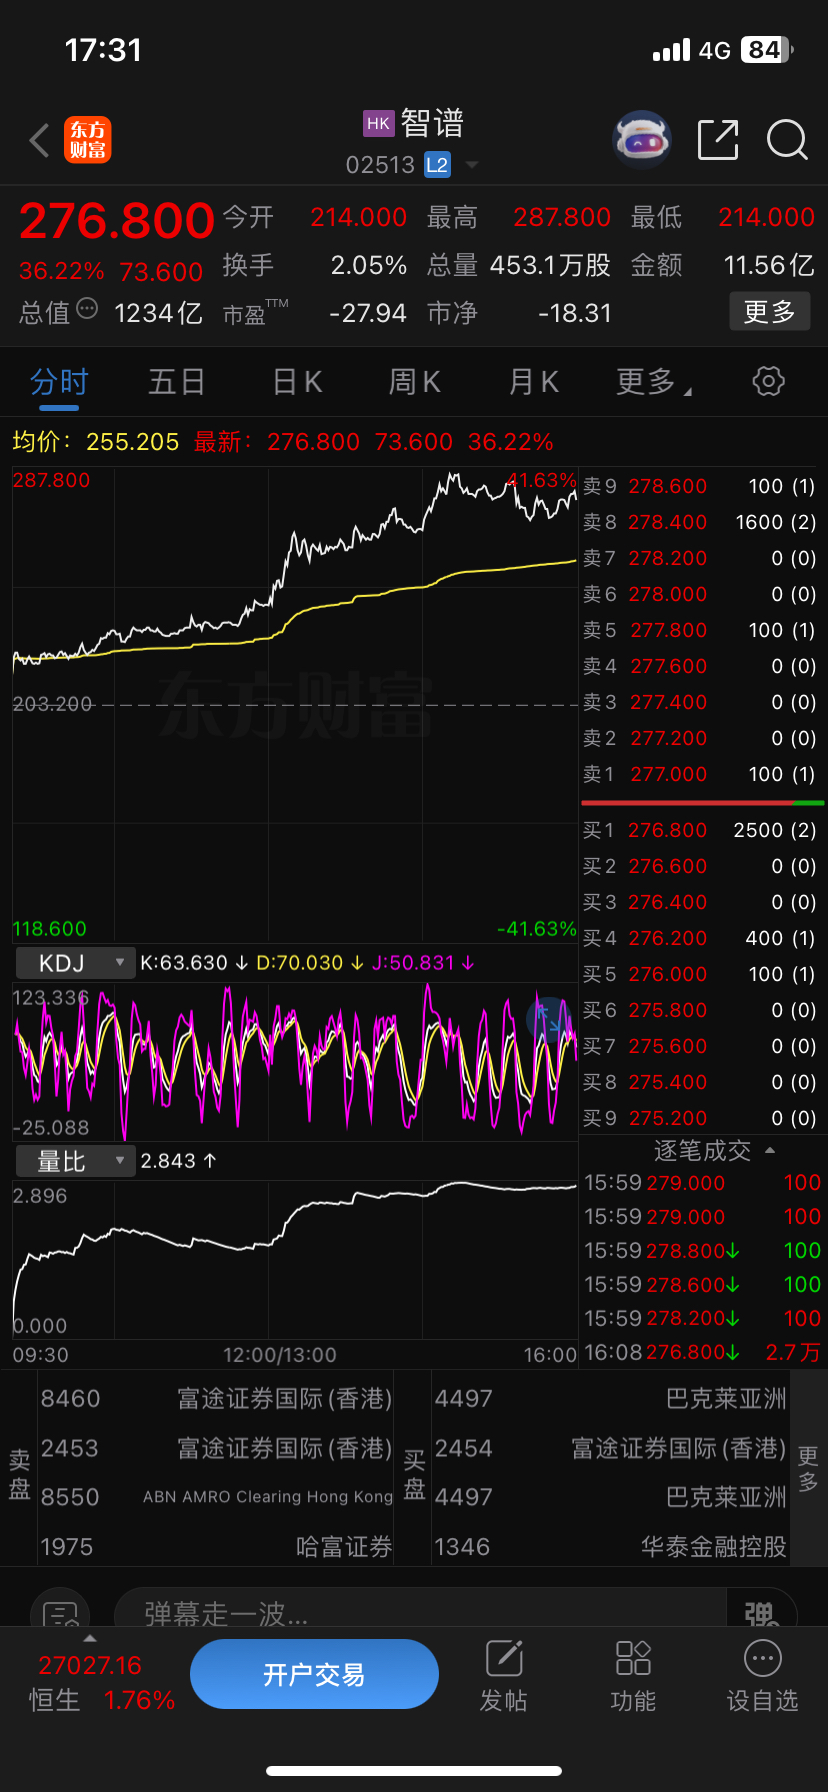828x1792 pixels.
Task: Expand the 逐笔成交 header arrow
Action: click(770, 1151)
